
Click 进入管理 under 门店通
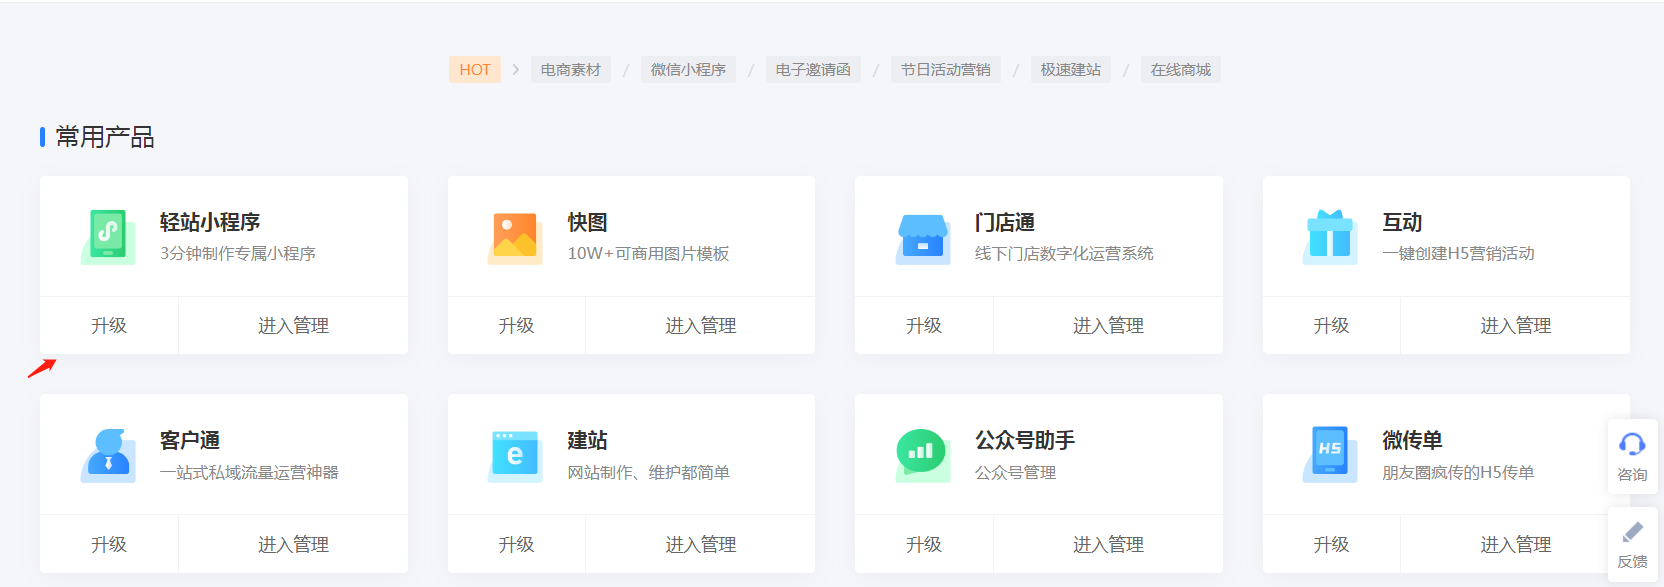[x=1108, y=326]
